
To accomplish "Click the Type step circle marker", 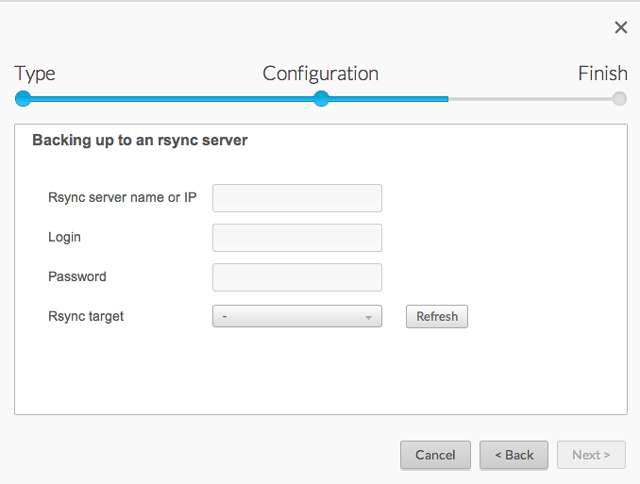I will (23, 98).
